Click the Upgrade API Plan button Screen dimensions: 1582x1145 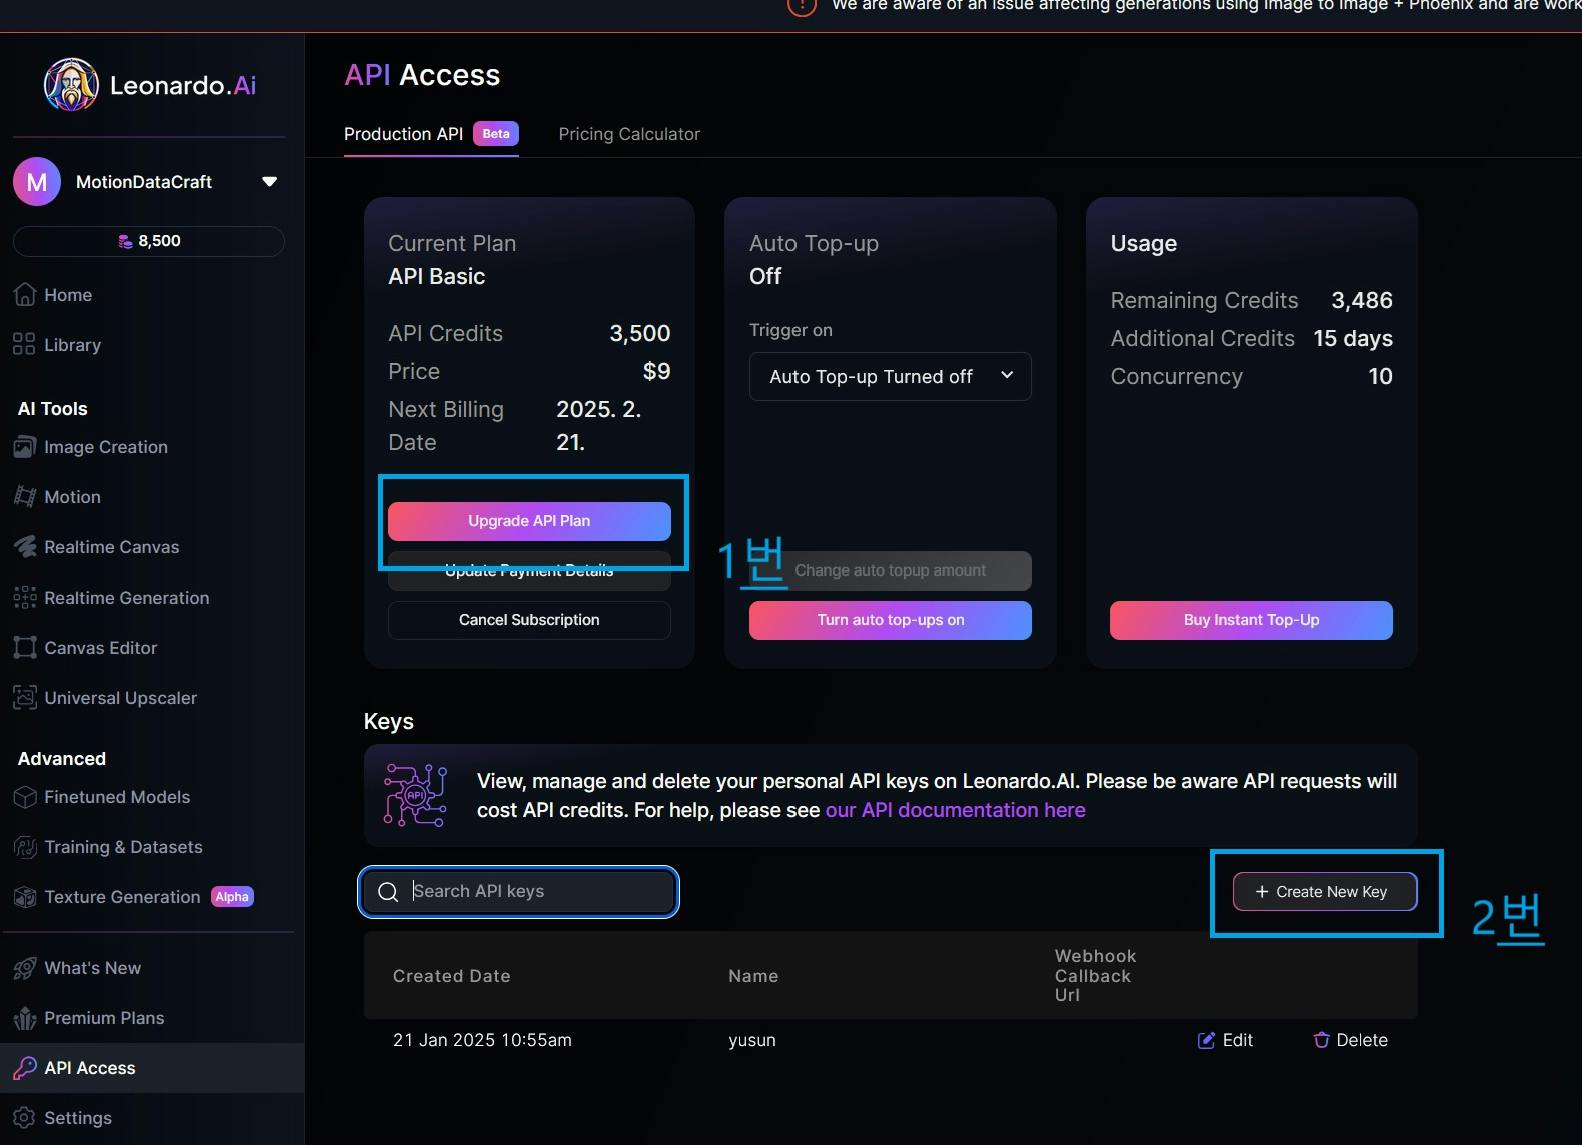(529, 521)
